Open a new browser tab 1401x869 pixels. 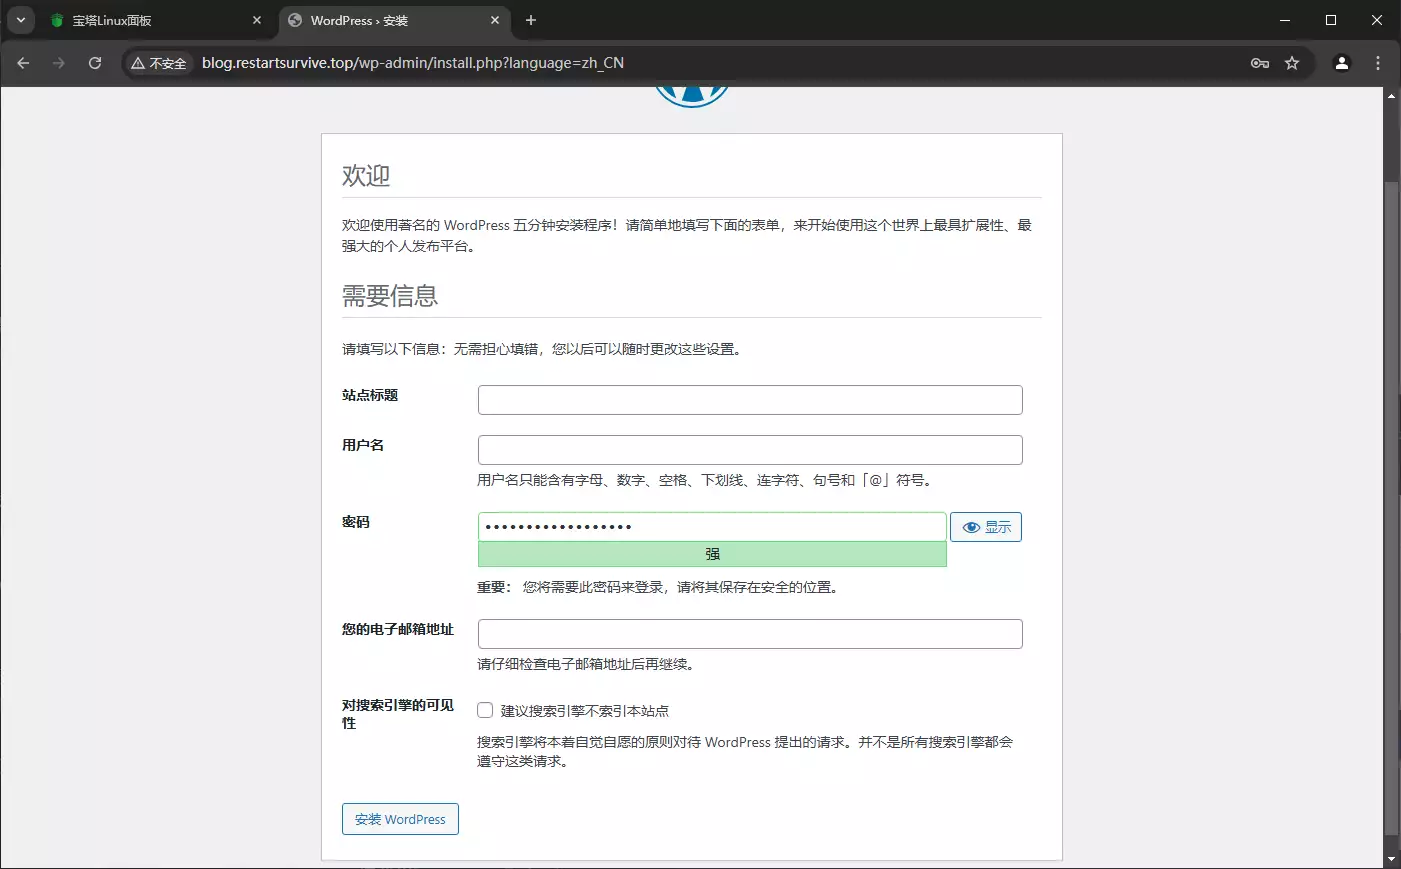pos(531,20)
